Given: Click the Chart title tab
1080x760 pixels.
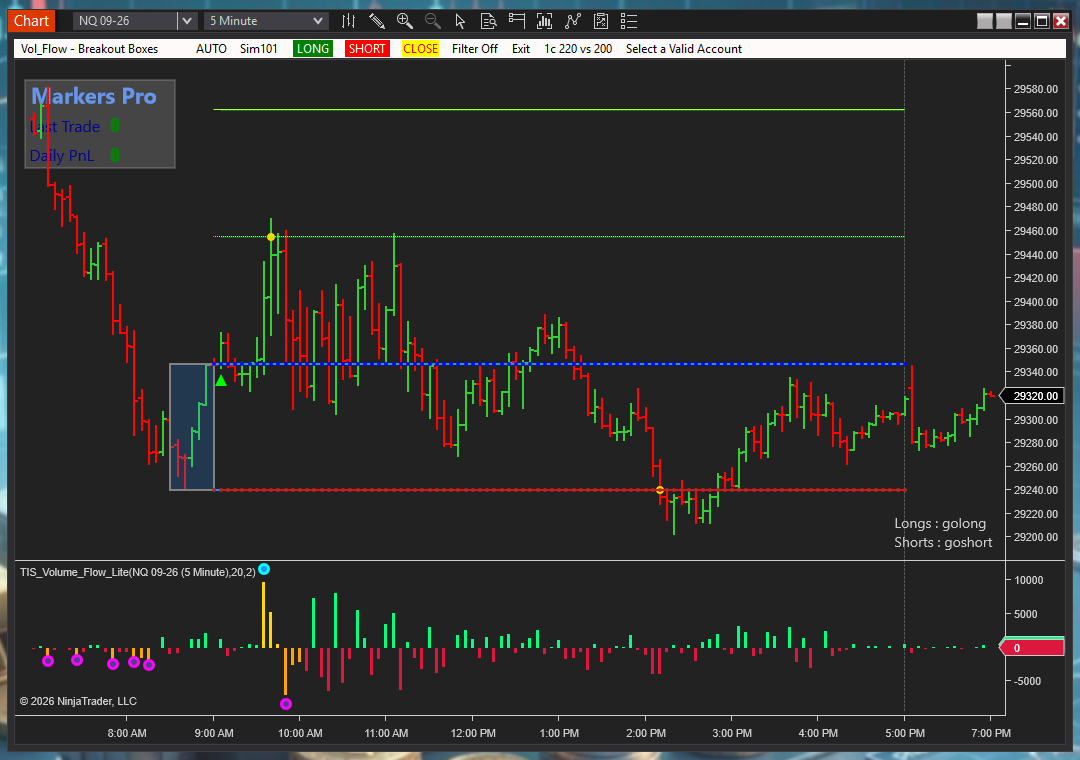Looking at the screenshot, I should click(x=31, y=21).
